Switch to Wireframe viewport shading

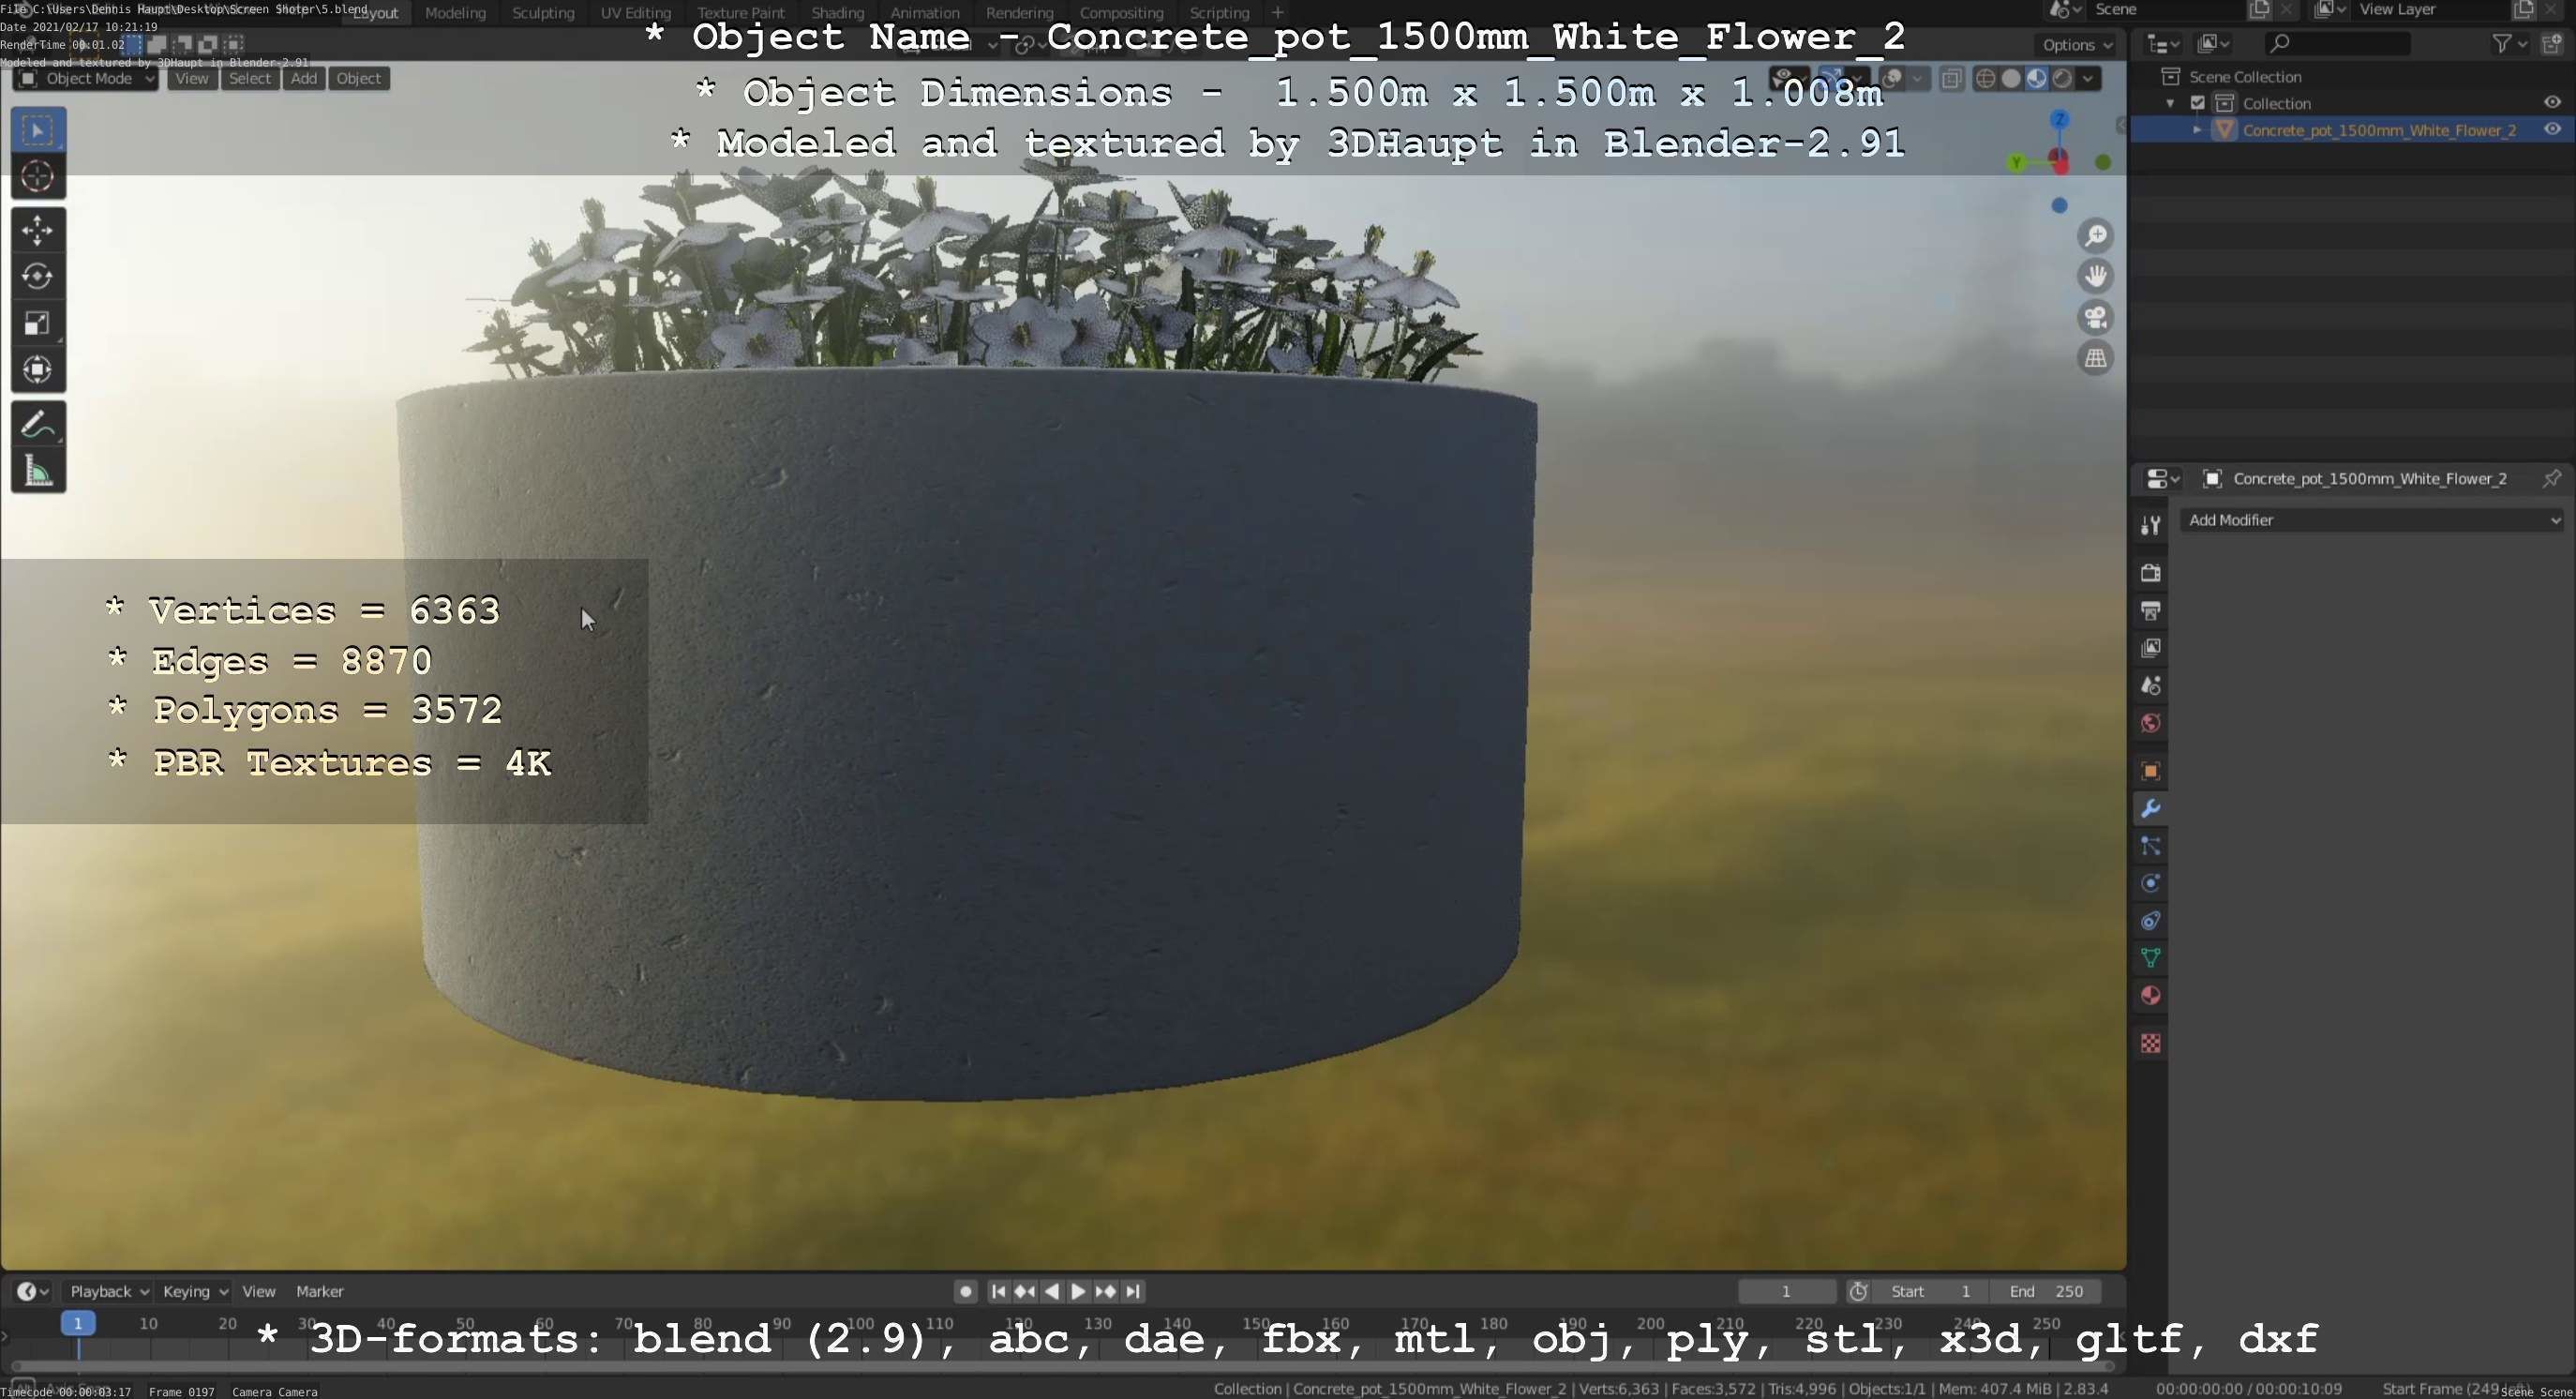(1986, 79)
